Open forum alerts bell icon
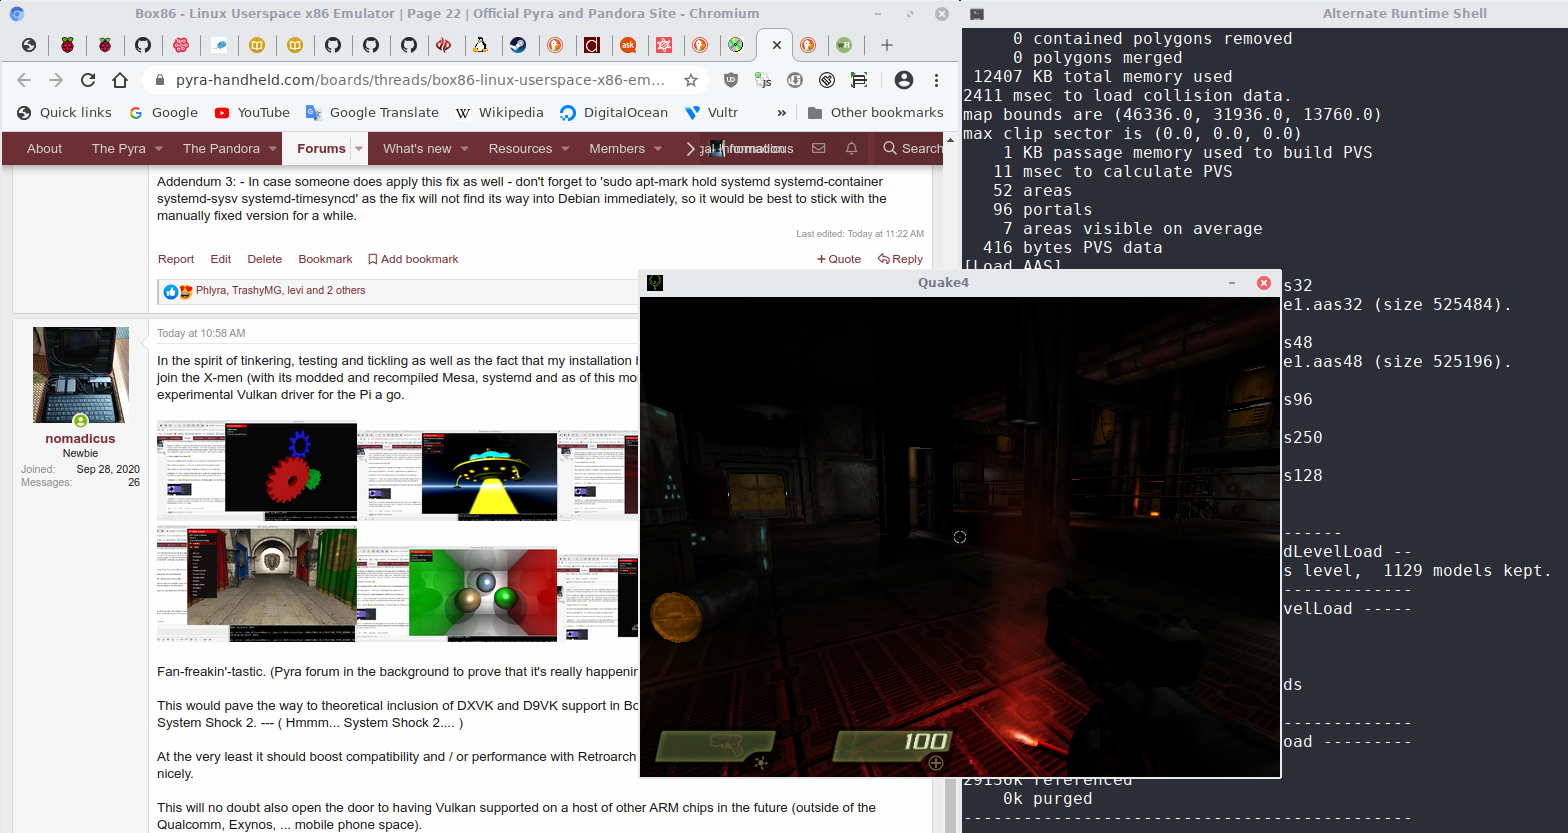1568x833 pixels. click(x=851, y=148)
